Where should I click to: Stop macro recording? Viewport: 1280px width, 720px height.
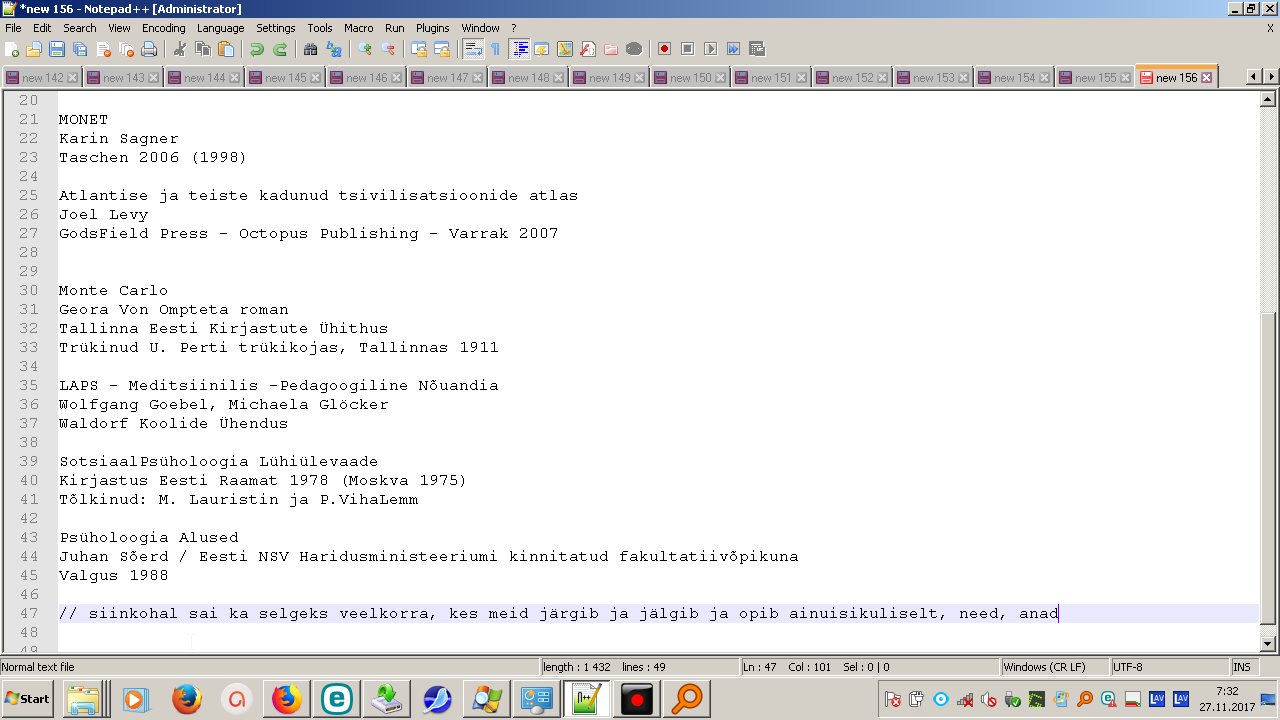click(688, 49)
